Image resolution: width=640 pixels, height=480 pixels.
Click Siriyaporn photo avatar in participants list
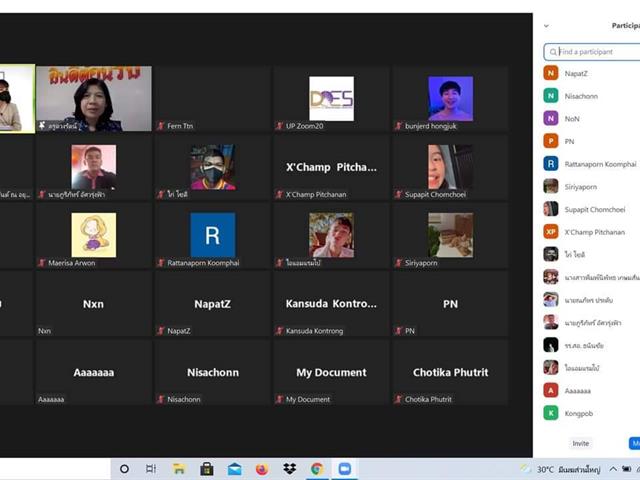point(551,186)
